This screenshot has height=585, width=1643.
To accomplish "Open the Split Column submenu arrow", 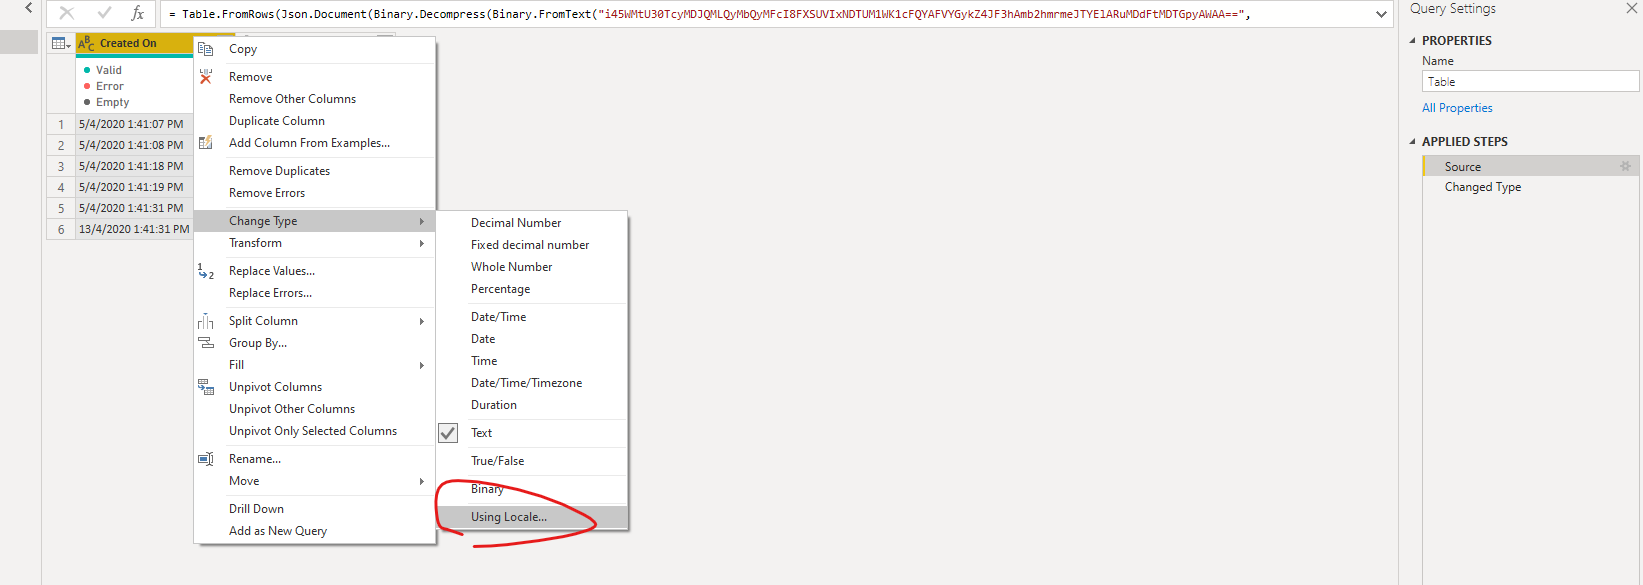I will 422,321.
